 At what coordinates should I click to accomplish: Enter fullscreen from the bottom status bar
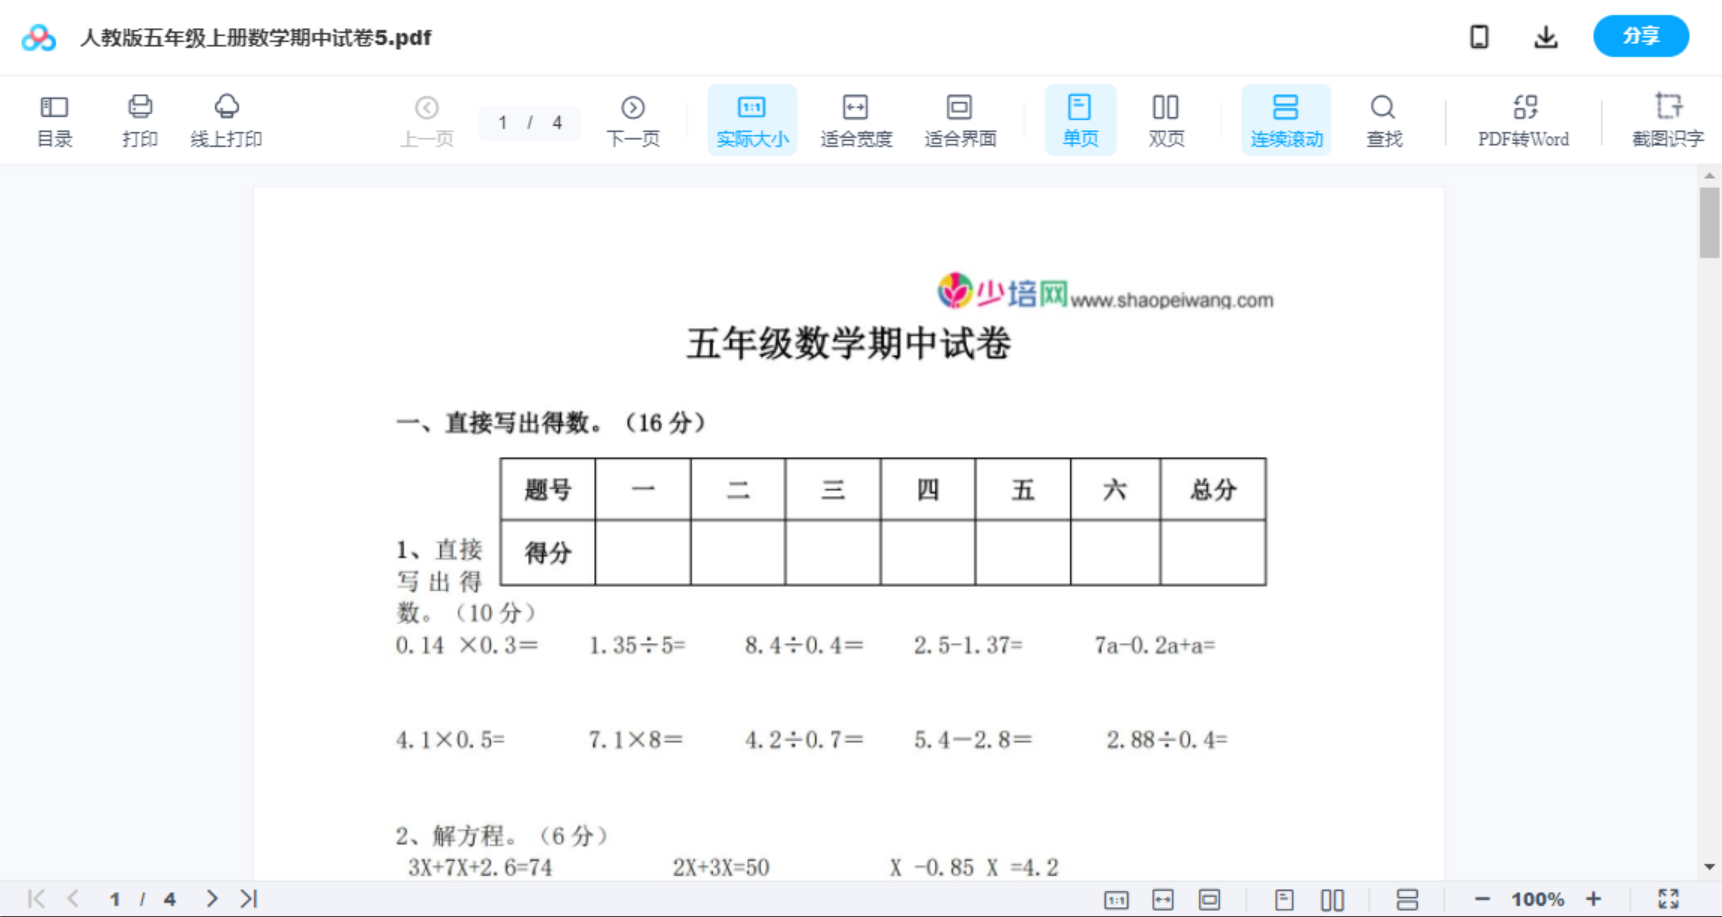1668,898
